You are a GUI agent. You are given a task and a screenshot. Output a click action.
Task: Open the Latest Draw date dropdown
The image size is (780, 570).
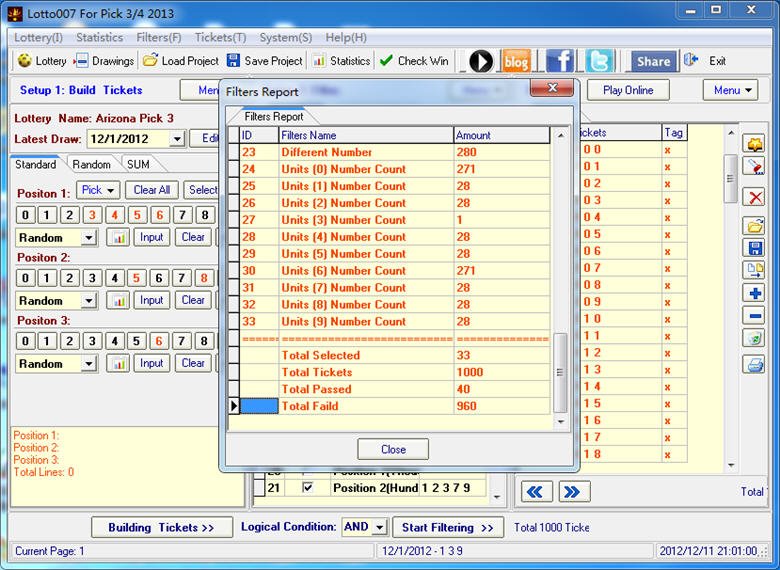[x=177, y=139]
